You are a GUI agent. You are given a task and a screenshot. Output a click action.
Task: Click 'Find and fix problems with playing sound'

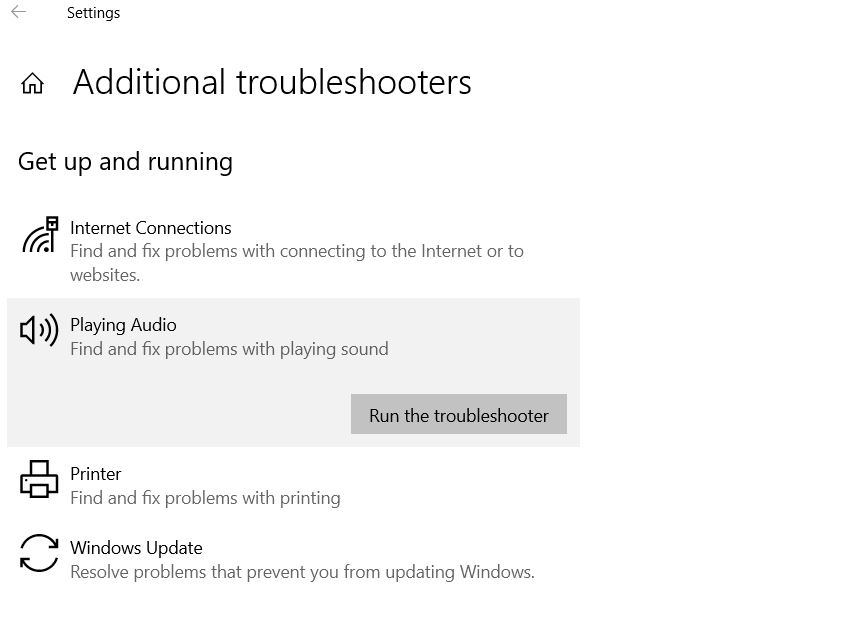pyautogui.click(x=230, y=349)
